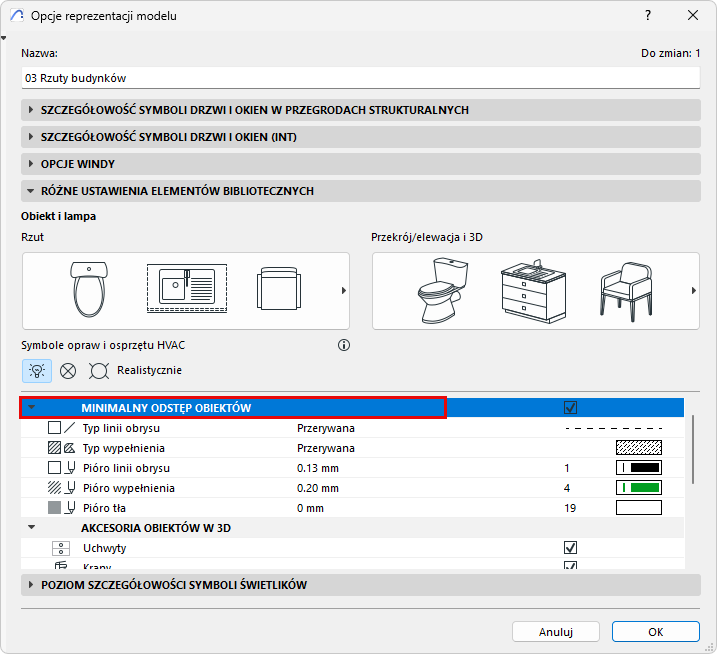Select the 3D armchair preview

pos(626,292)
